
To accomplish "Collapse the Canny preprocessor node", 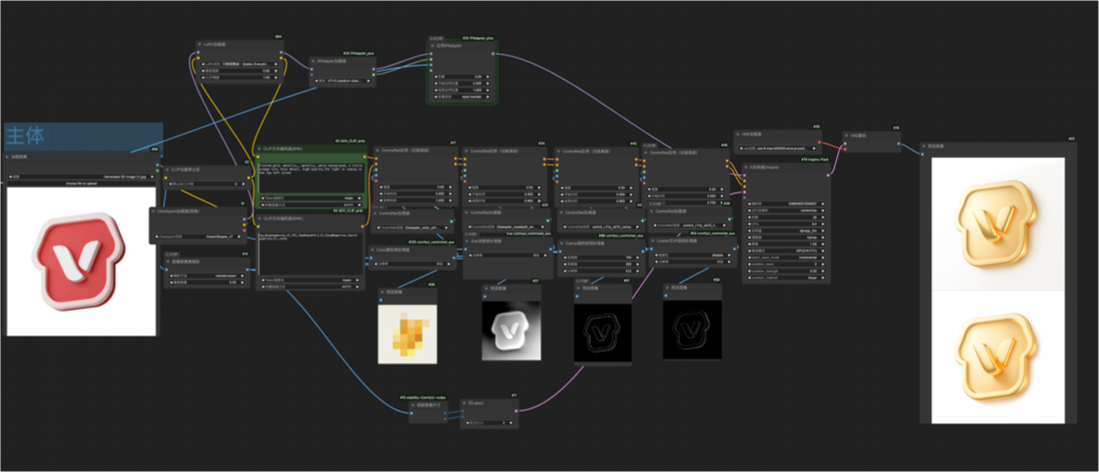I will click(x=561, y=243).
